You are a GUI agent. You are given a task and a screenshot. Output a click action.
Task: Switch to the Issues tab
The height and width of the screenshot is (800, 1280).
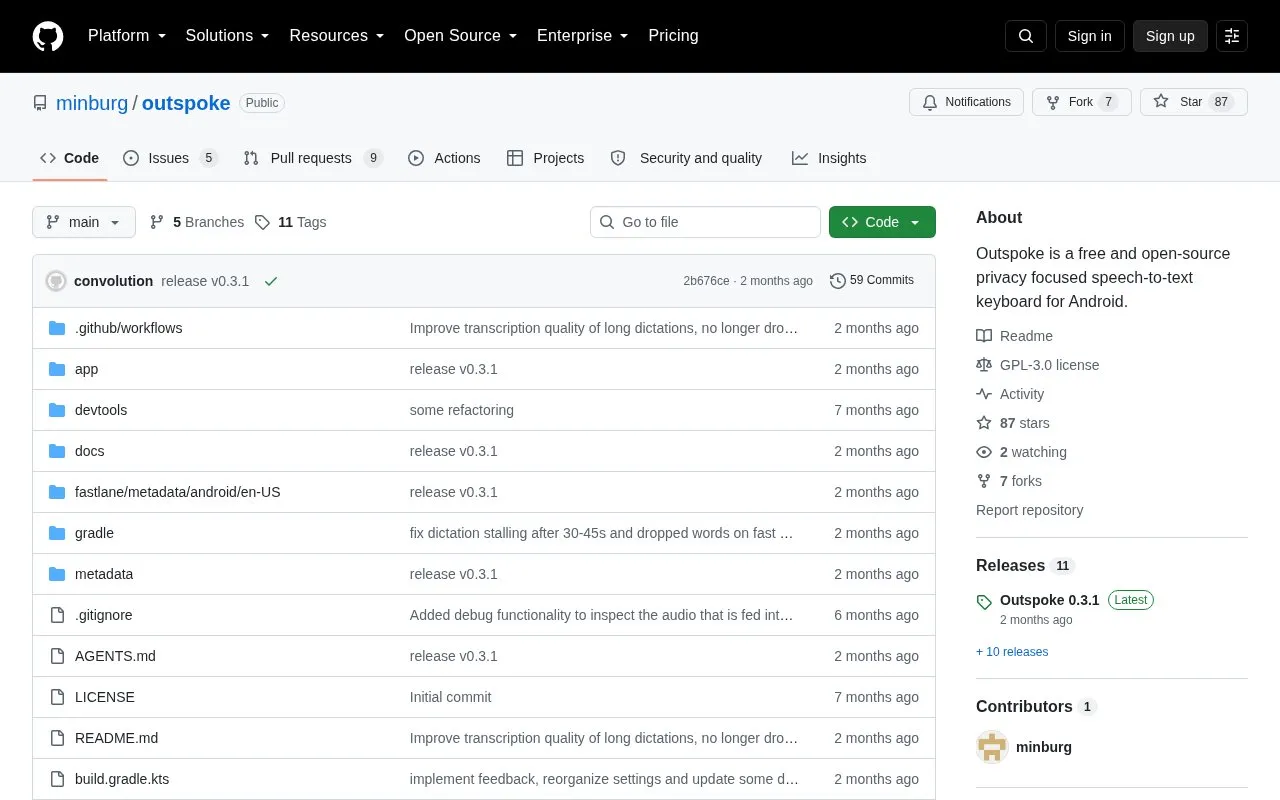(x=170, y=158)
